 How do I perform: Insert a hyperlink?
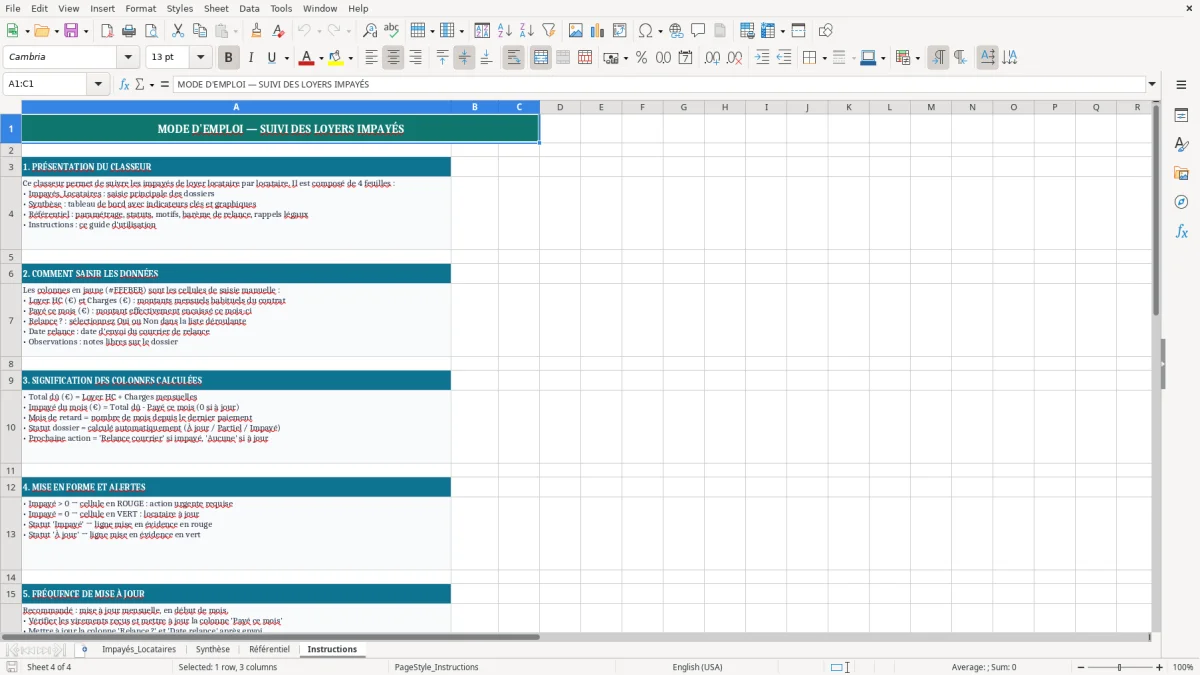click(676, 31)
